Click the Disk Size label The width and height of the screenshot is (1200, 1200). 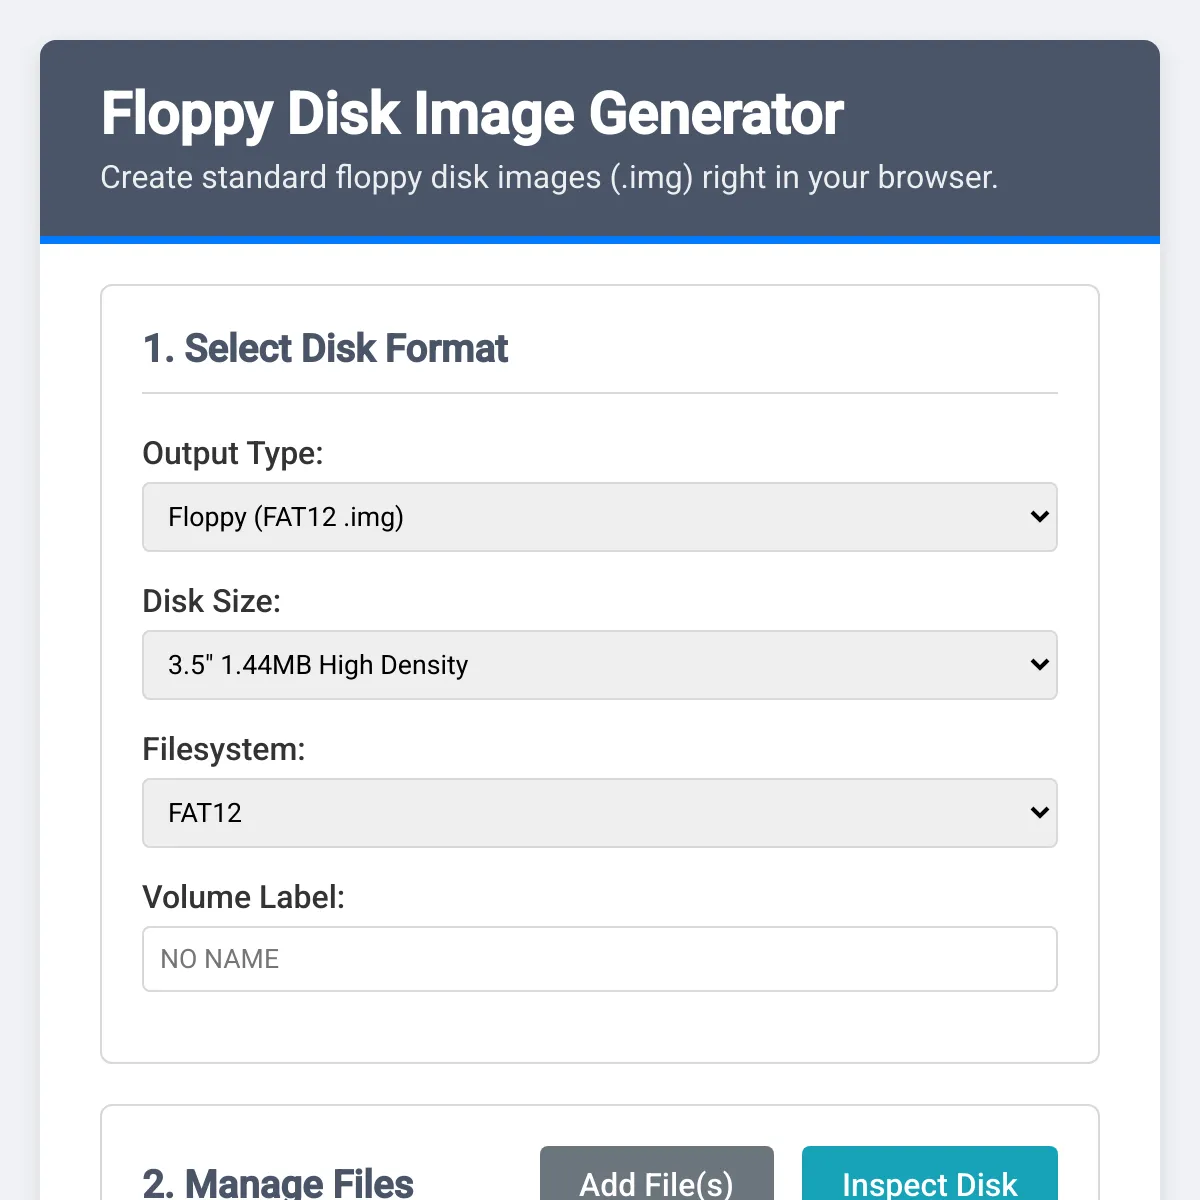(211, 601)
